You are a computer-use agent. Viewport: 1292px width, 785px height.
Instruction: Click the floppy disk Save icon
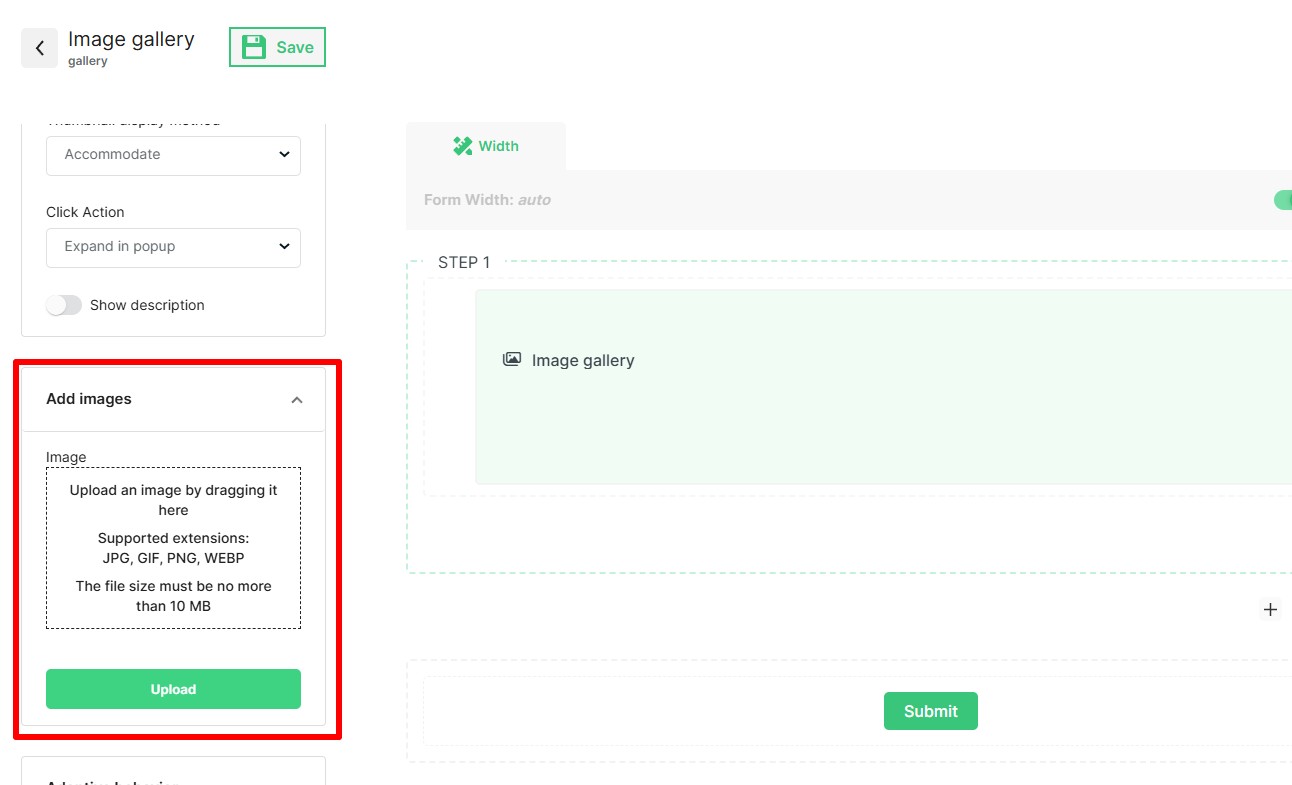[255, 47]
